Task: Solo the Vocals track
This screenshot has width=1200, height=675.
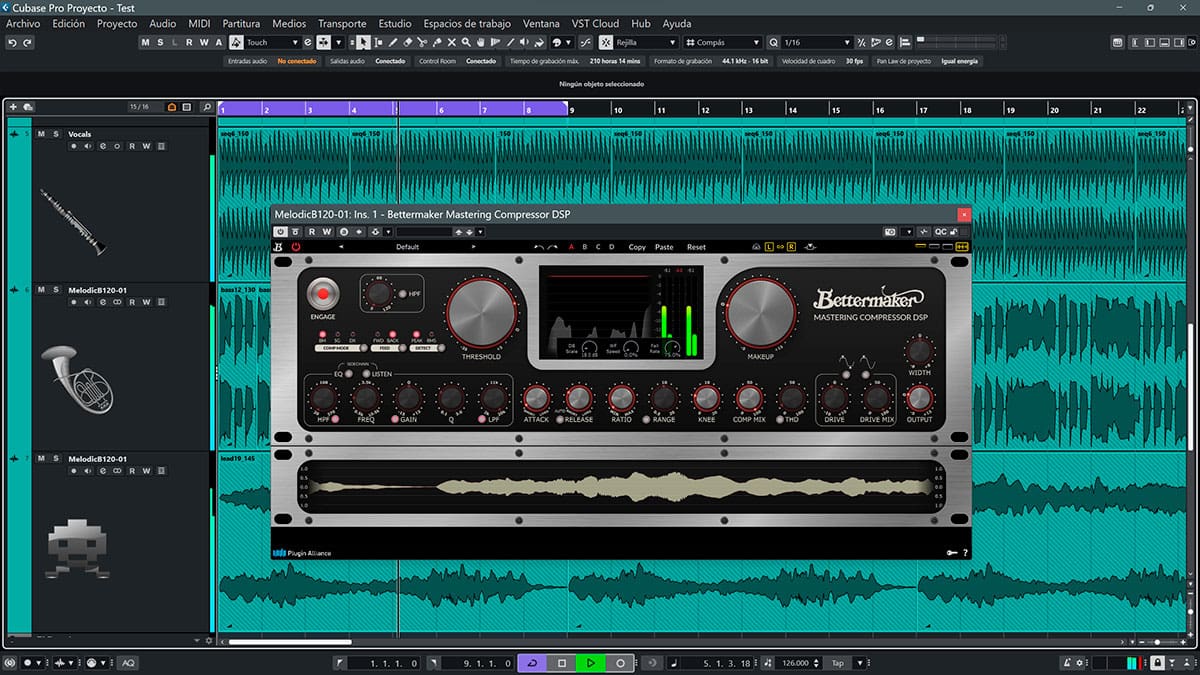Action: coord(56,134)
